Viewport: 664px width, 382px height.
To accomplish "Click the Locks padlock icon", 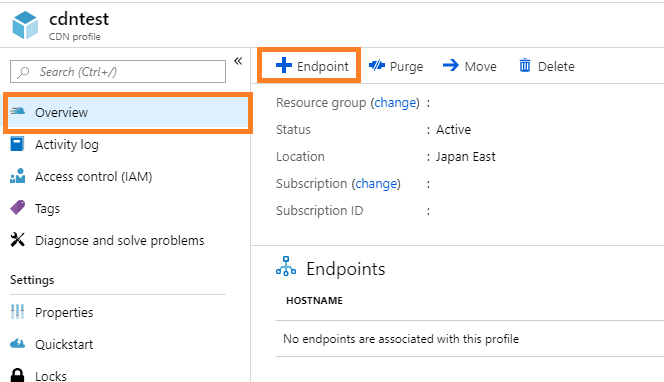I will 17,375.
